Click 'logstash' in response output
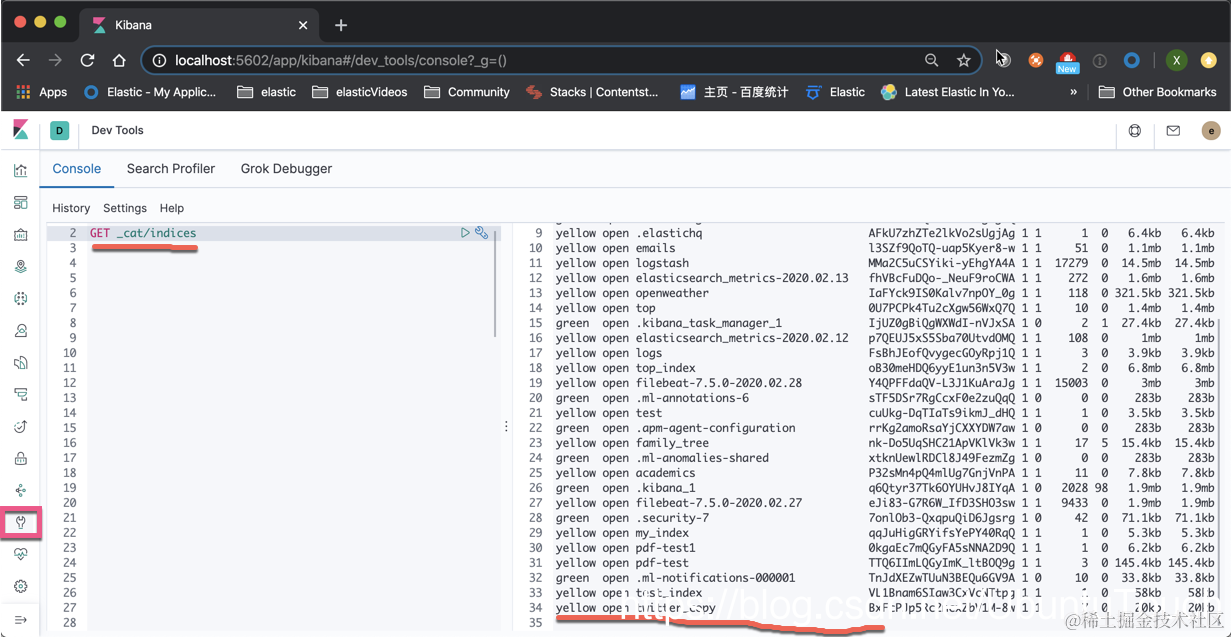 pos(662,263)
